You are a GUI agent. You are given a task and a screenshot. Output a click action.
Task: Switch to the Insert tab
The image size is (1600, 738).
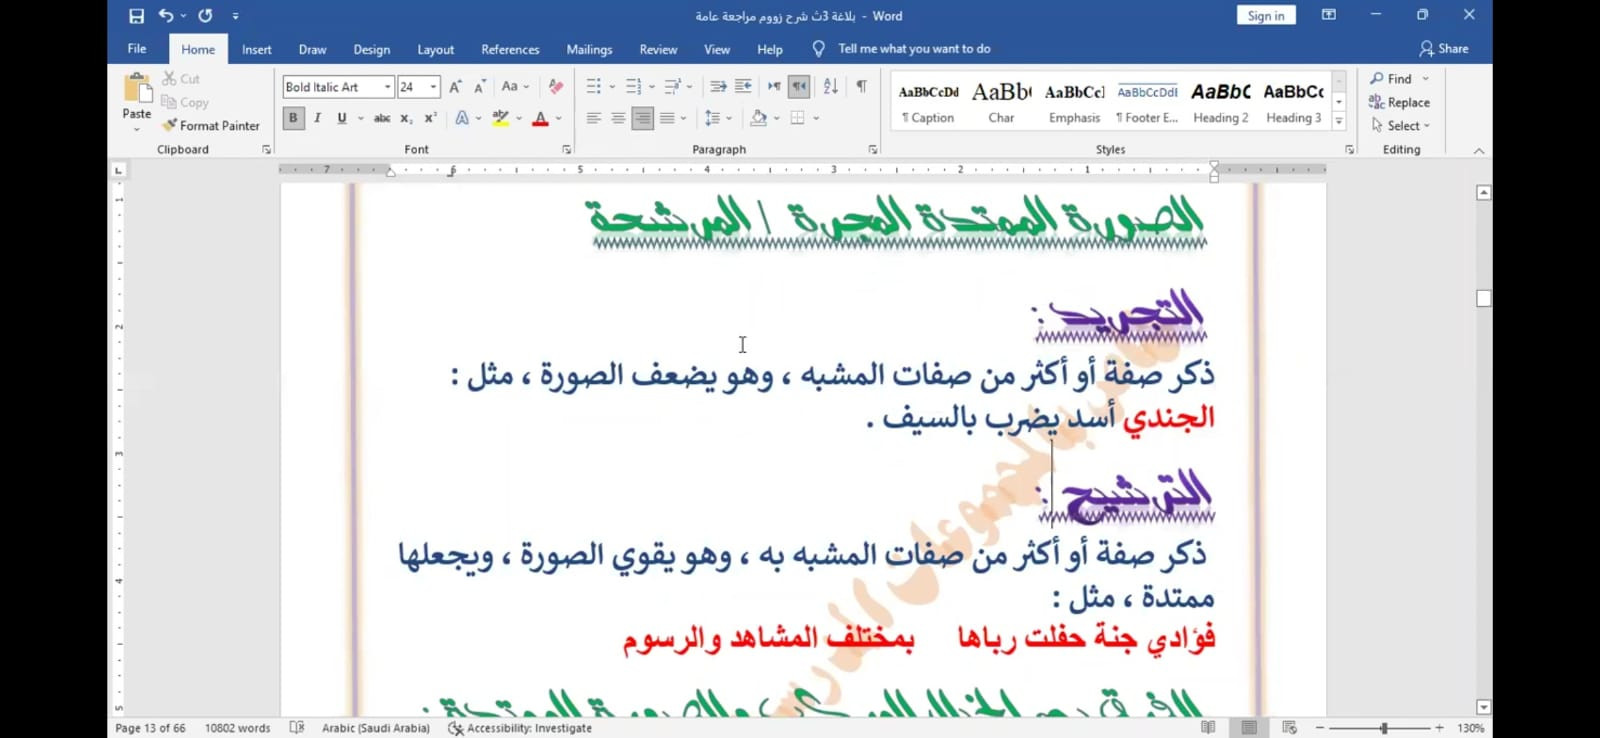256,50
